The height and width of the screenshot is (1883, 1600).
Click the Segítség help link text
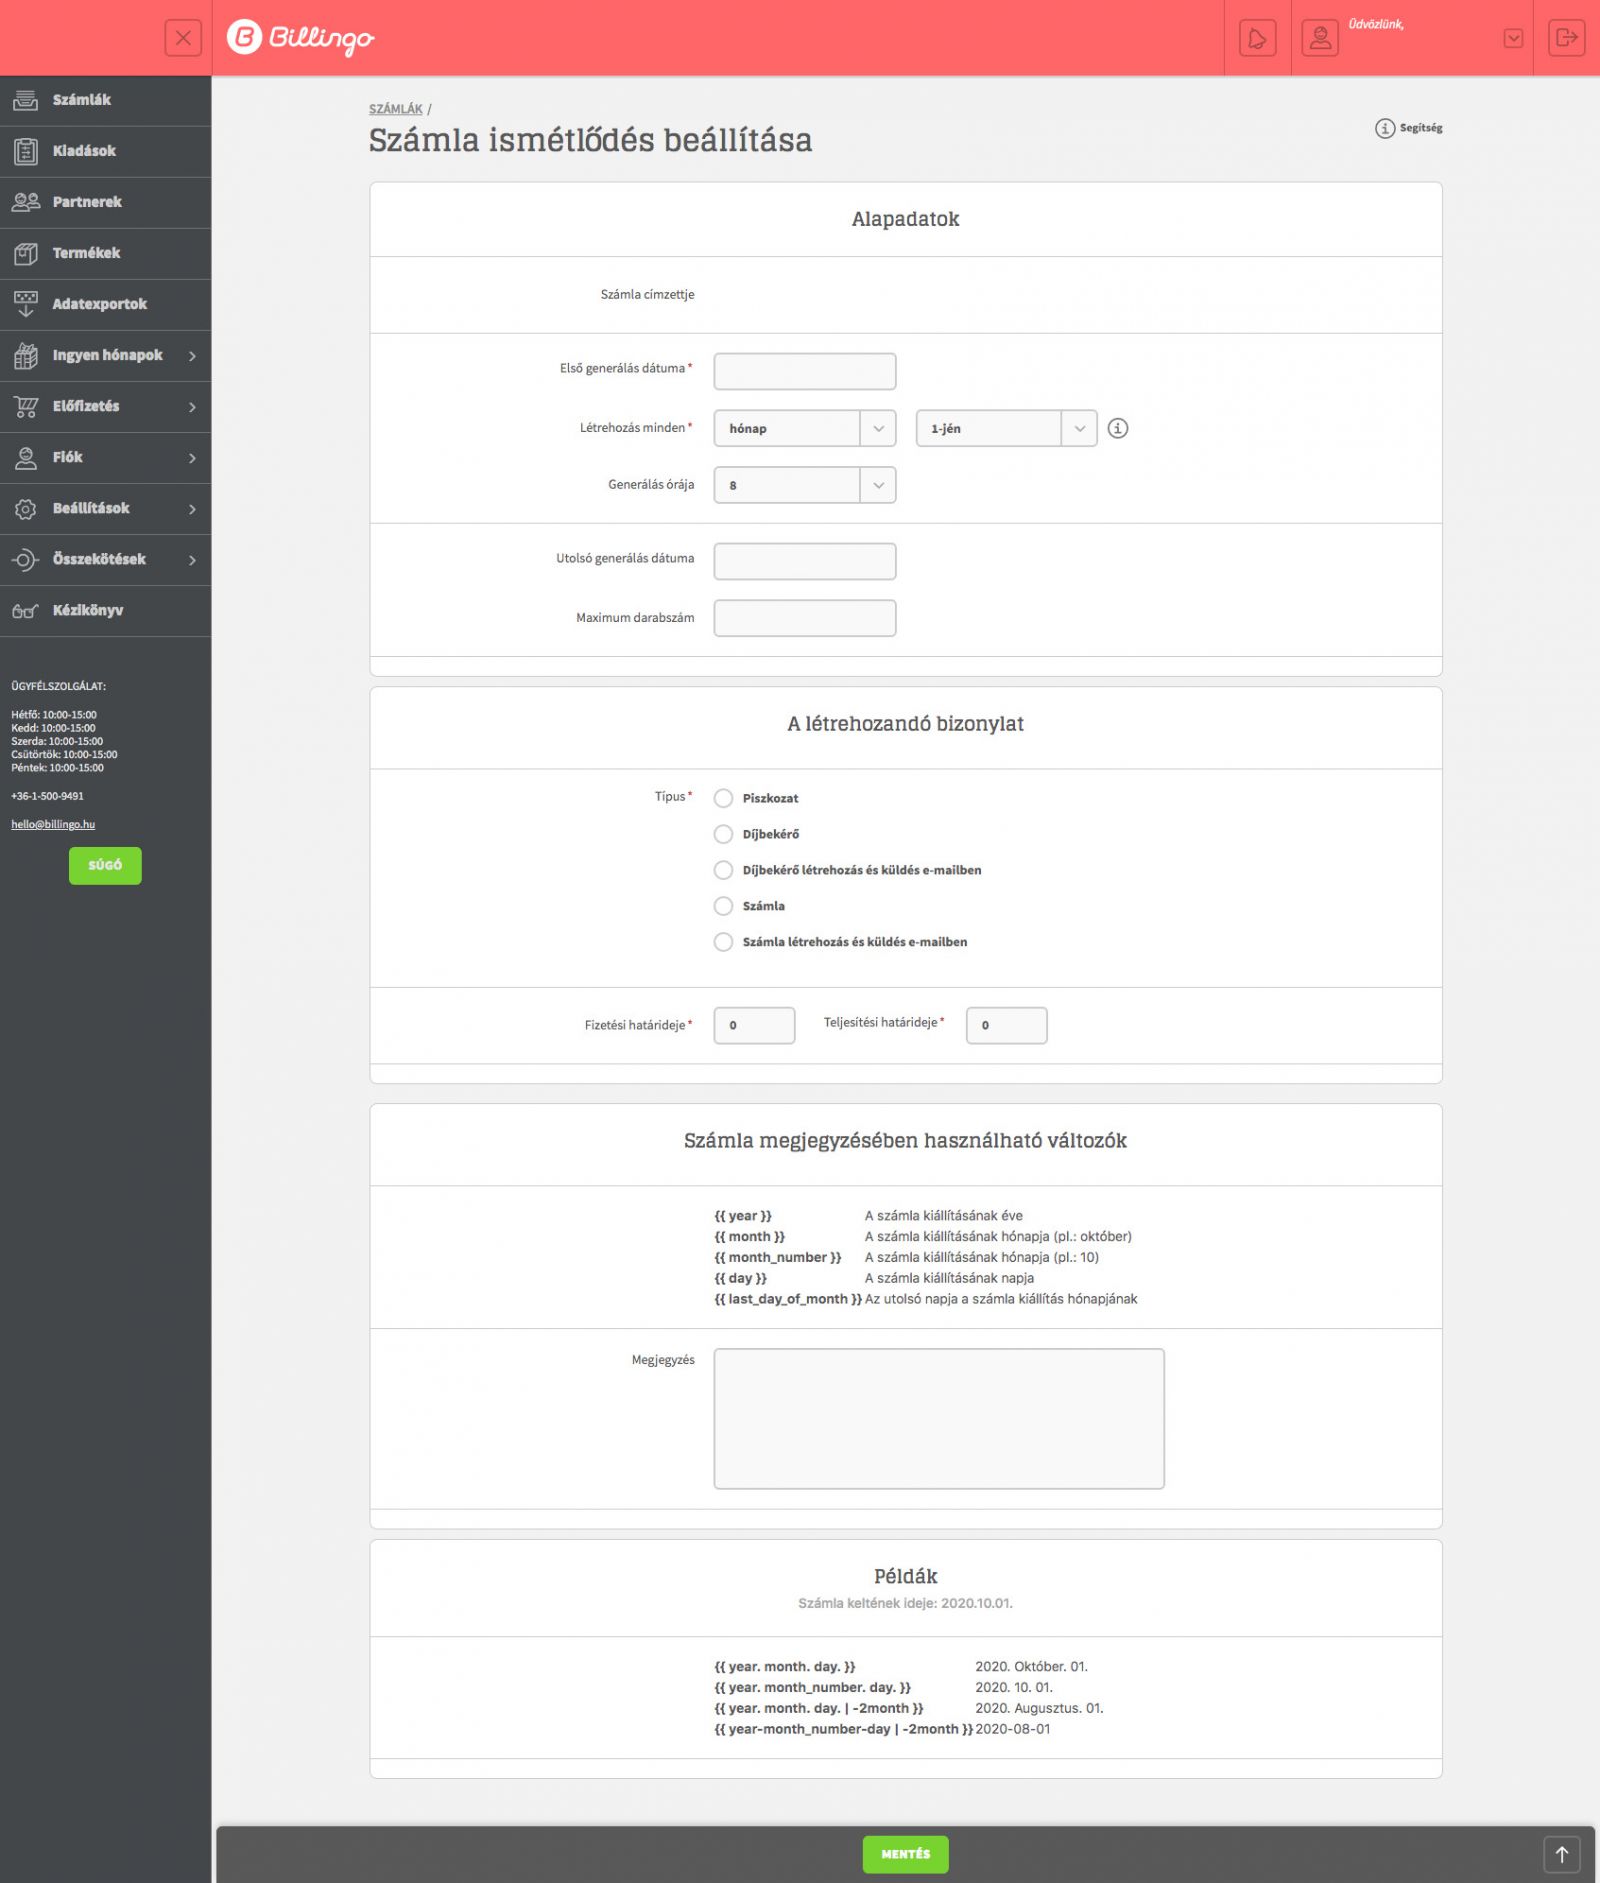(x=1420, y=128)
